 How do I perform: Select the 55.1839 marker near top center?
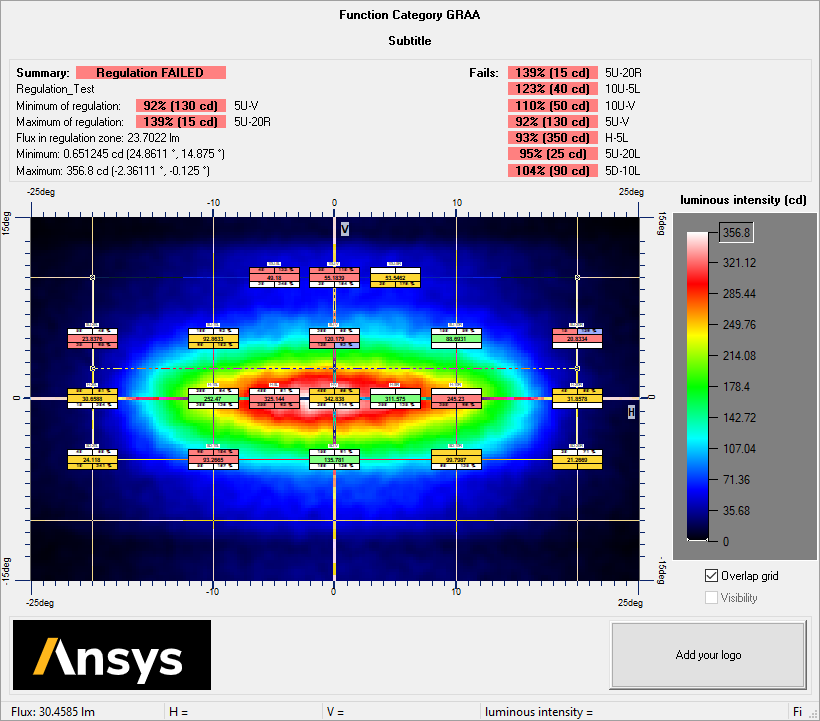pyautogui.click(x=335, y=278)
